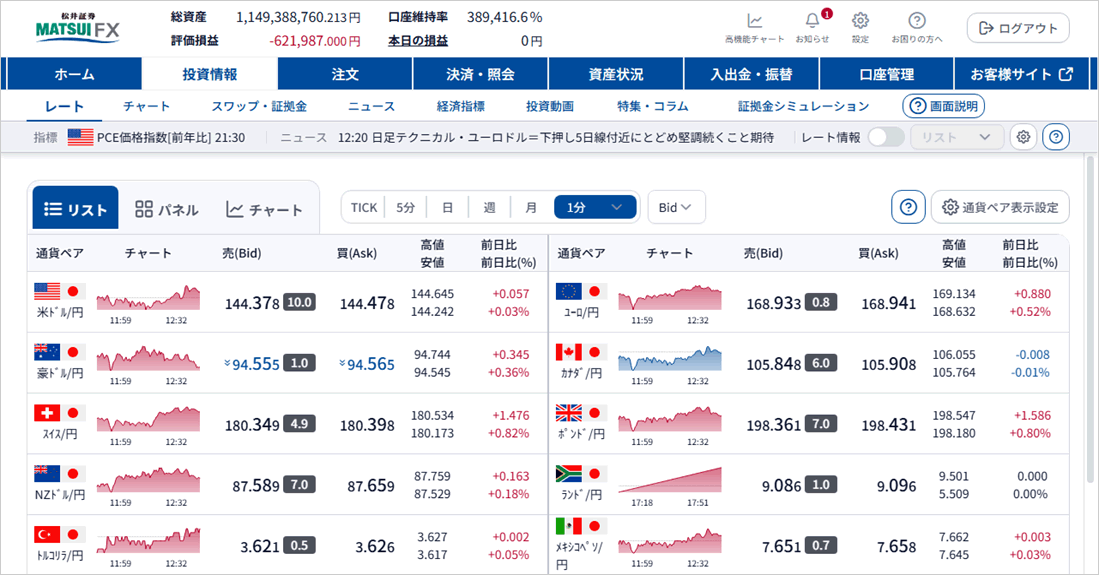
Task: Select the TICK interval option
Action: (364, 208)
